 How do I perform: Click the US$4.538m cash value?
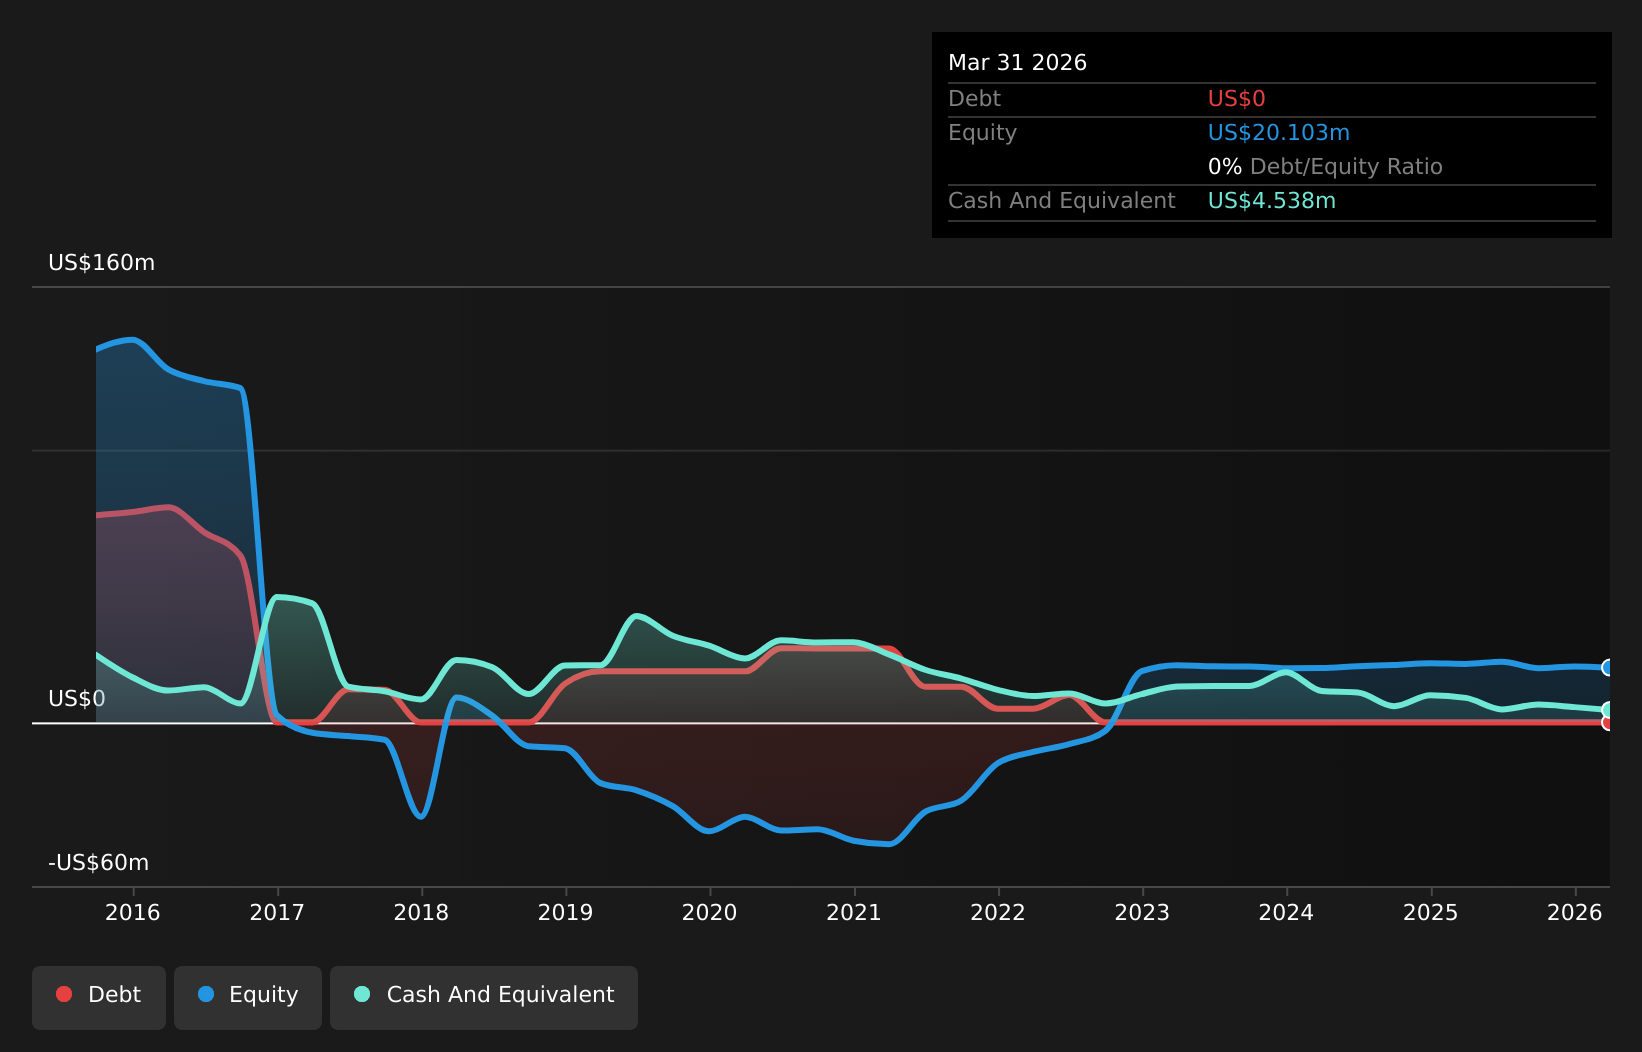click(1272, 201)
